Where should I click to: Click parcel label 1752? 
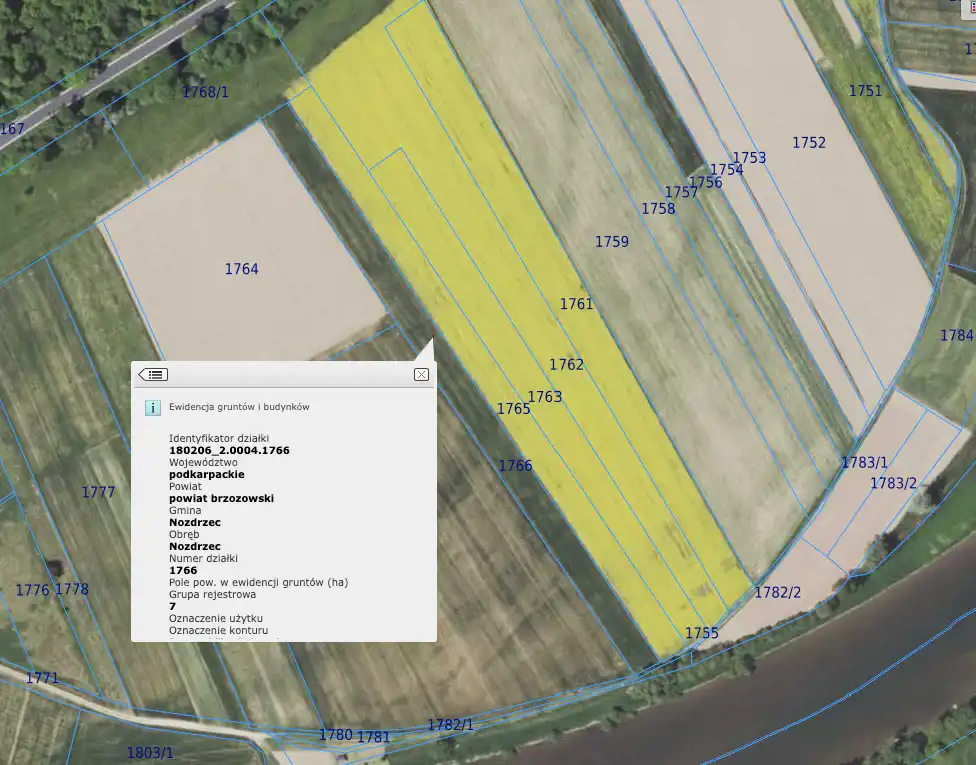(809, 142)
